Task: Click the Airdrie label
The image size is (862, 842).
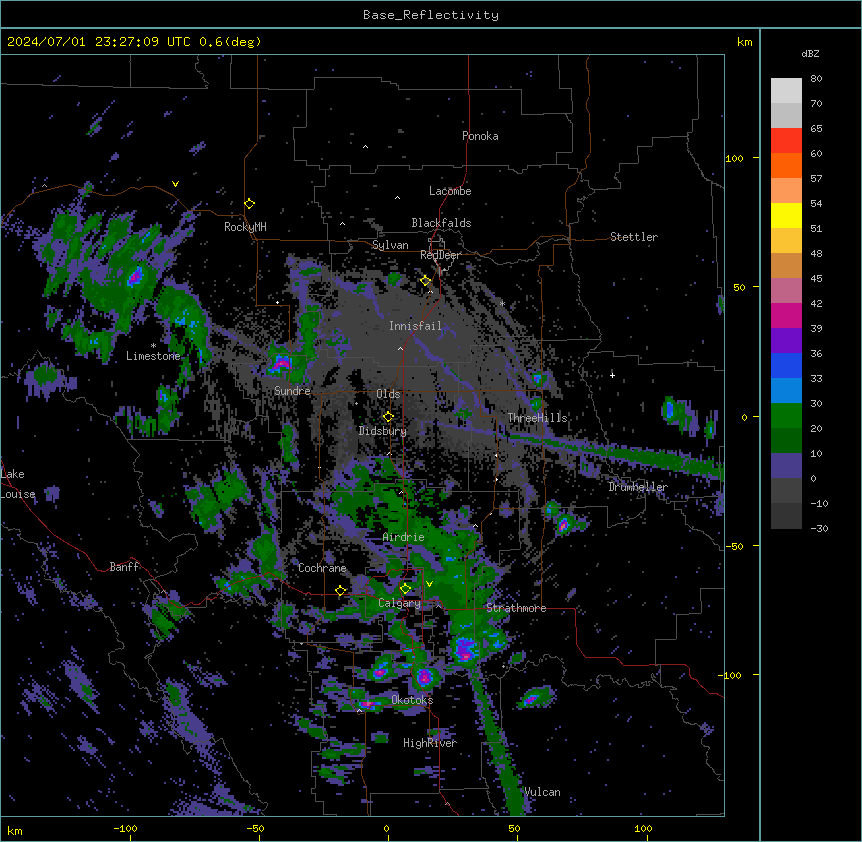Action: coord(403,537)
